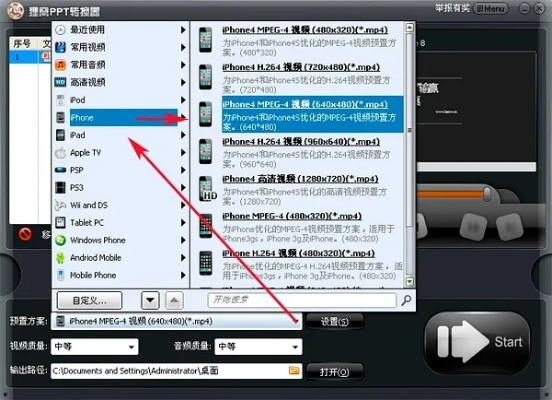The height and width of the screenshot is (400, 552).
Task: Expand submenu arrow for Apple TV
Action: tap(183, 153)
